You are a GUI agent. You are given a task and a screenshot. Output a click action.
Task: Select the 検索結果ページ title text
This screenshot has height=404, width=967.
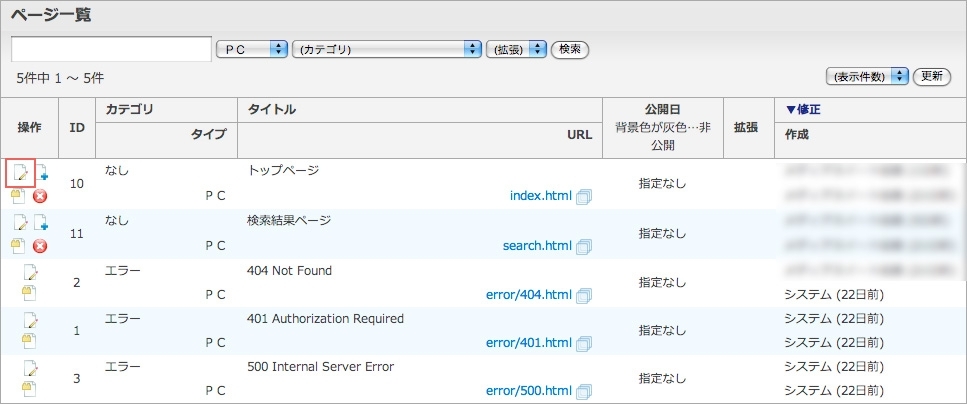[x=289, y=220]
